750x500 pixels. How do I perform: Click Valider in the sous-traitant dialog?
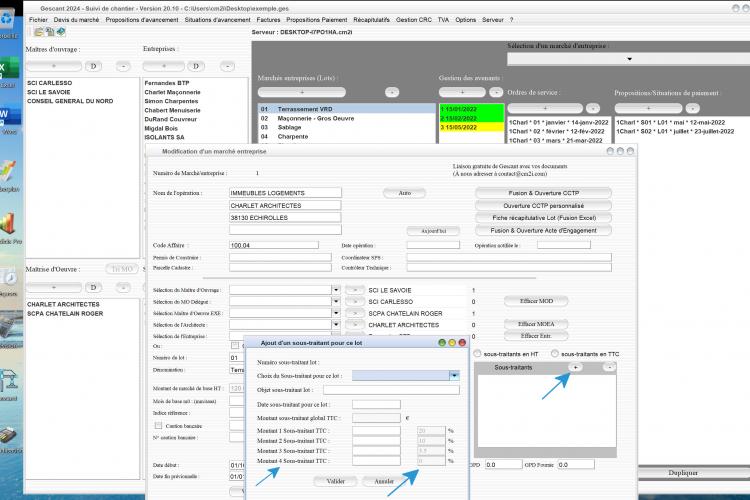tap(335, 481)
